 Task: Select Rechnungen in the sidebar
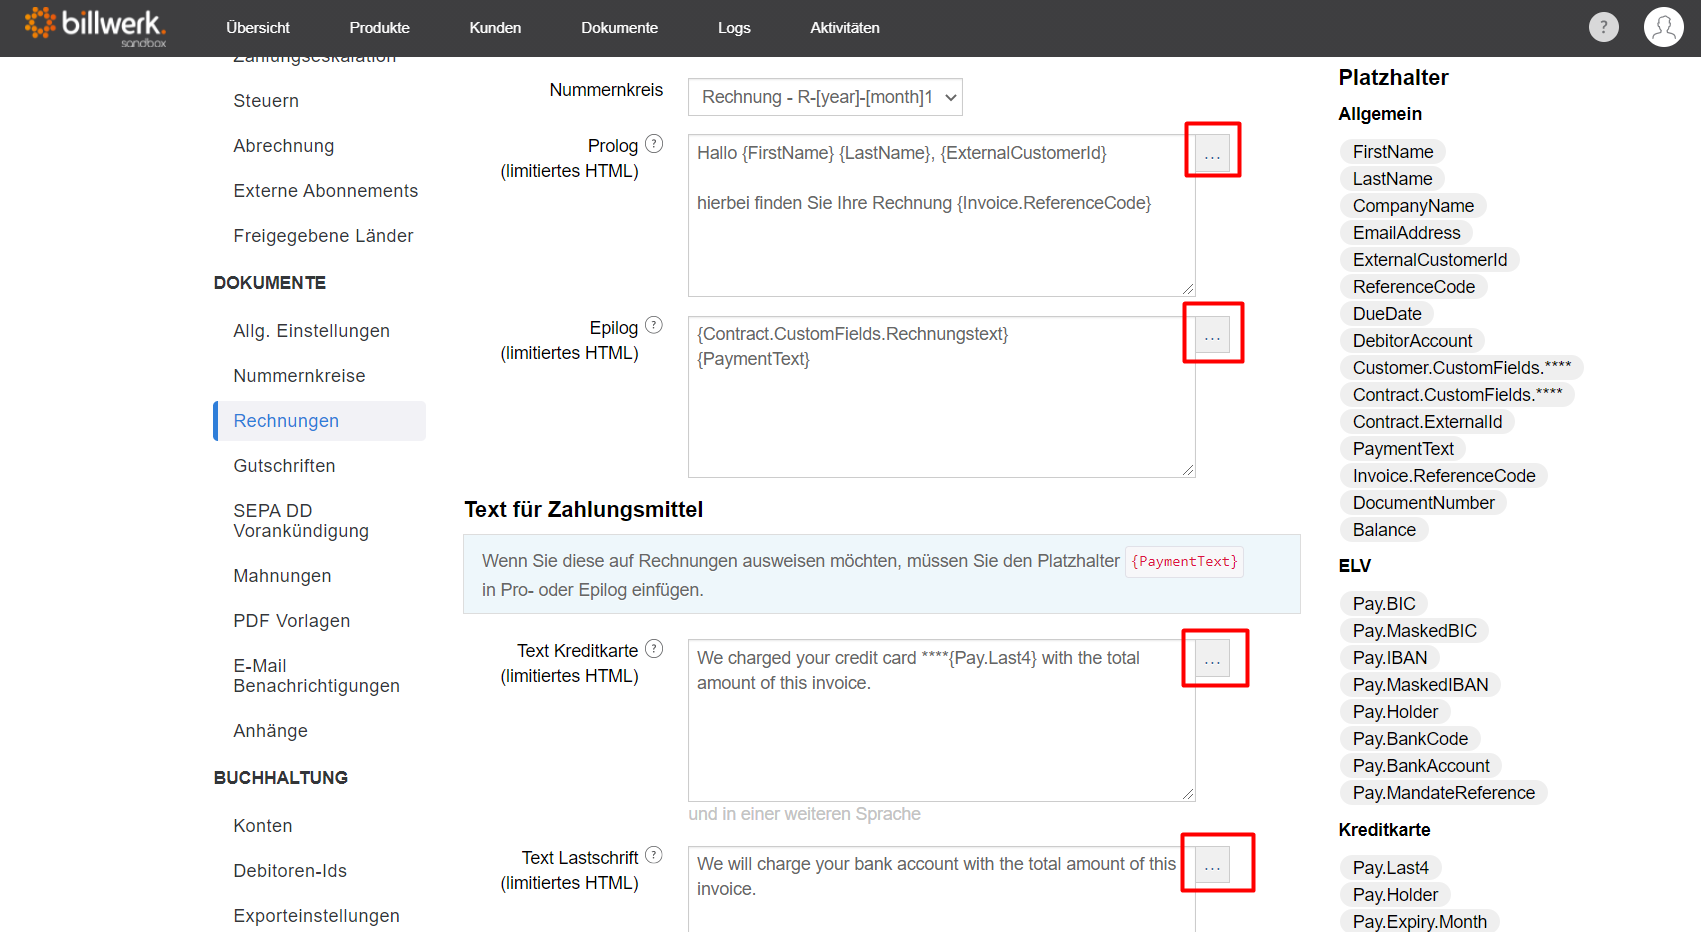319,421
